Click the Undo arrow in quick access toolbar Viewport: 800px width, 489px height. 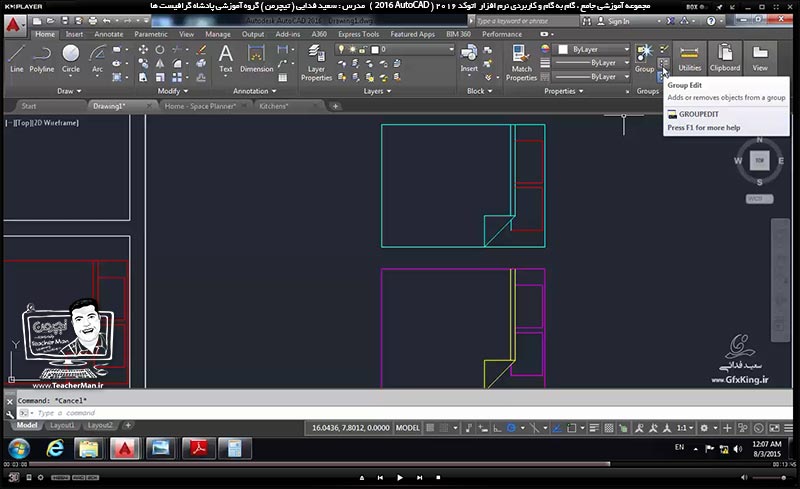pos(106,21)
